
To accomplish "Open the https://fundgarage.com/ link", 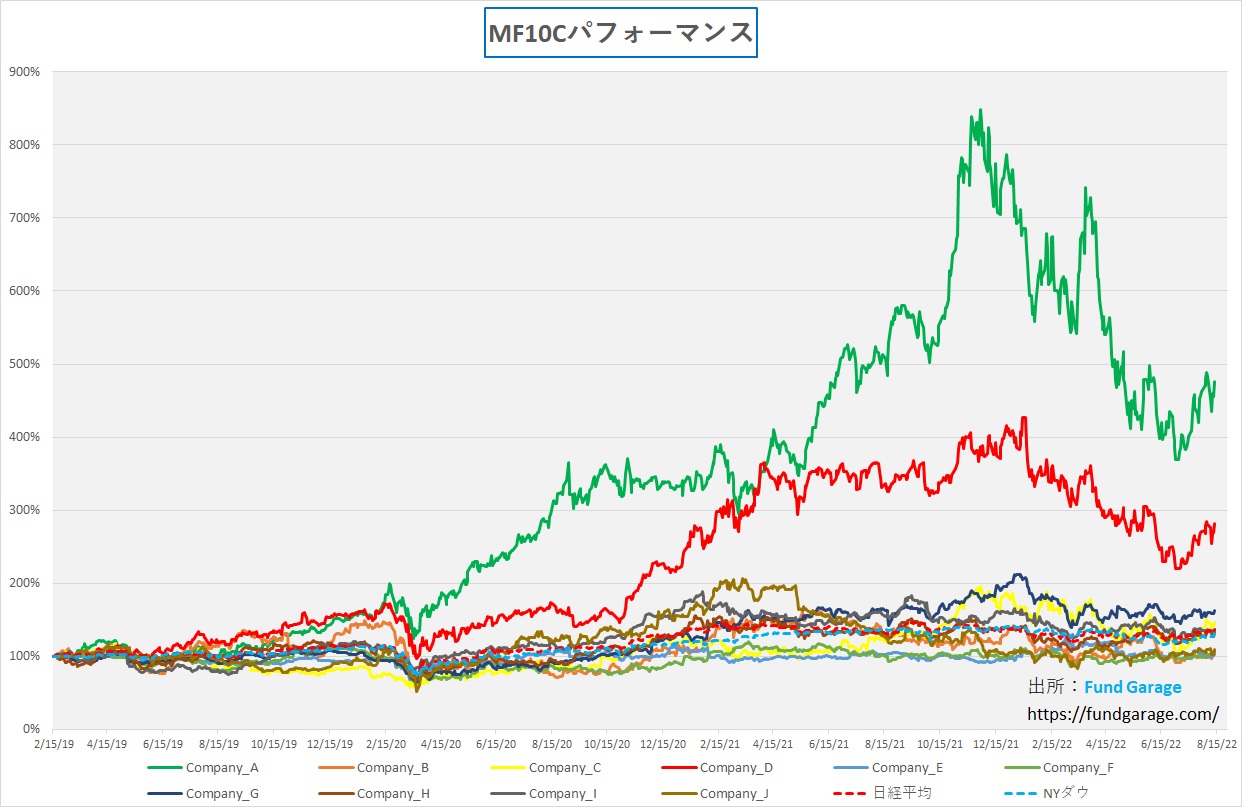I will pos(1123,714).
